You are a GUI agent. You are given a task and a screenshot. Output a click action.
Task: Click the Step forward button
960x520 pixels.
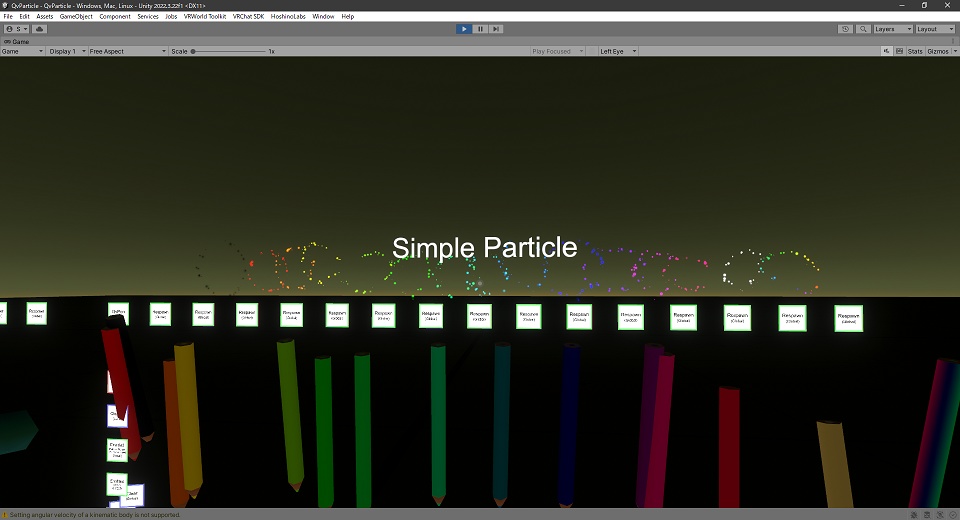pyautogui.click(x=496, y=29)
